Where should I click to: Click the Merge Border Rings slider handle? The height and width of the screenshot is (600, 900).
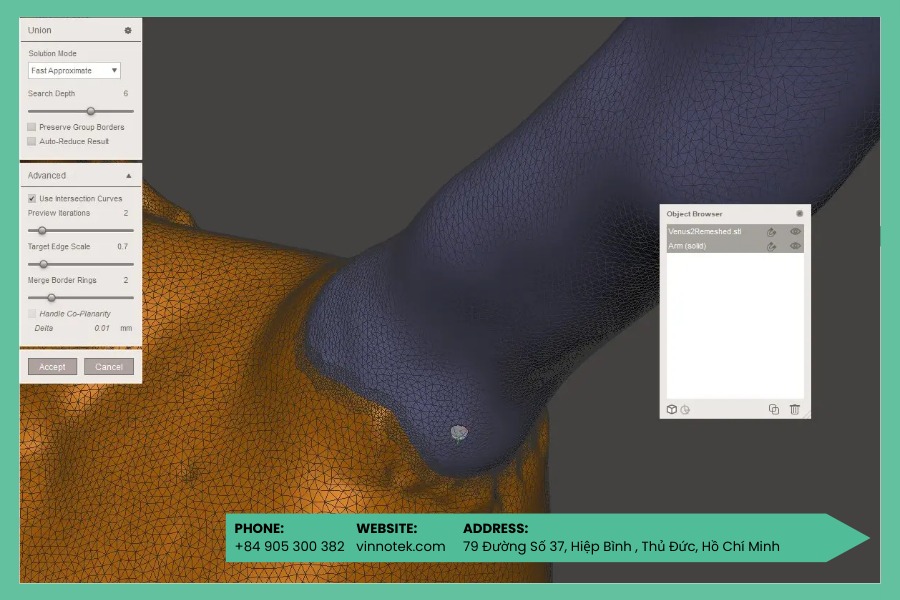click(x=52, y=297)
